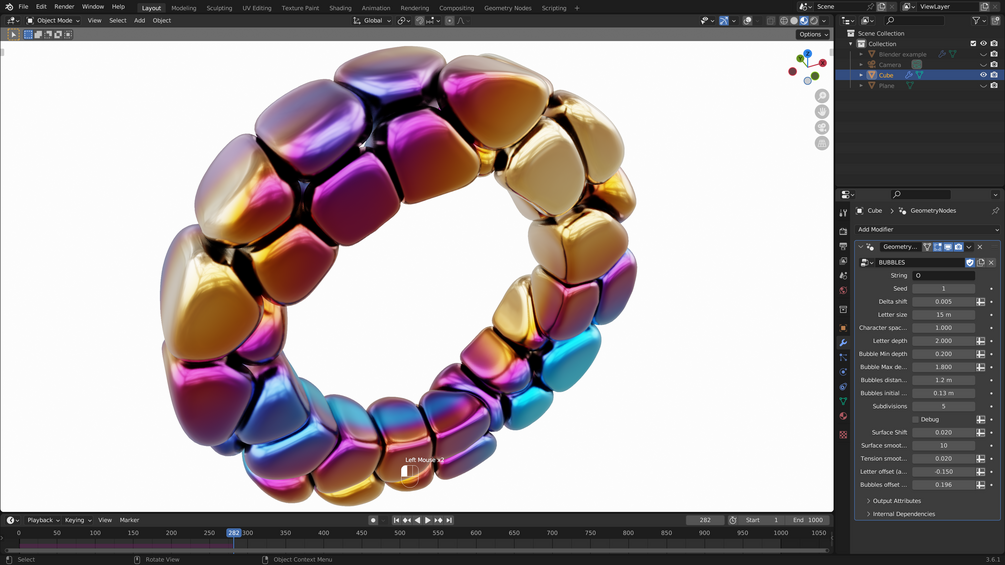Click the Seed value slider field
This screenshot has width=1005, height=565.
coord(943,288)
